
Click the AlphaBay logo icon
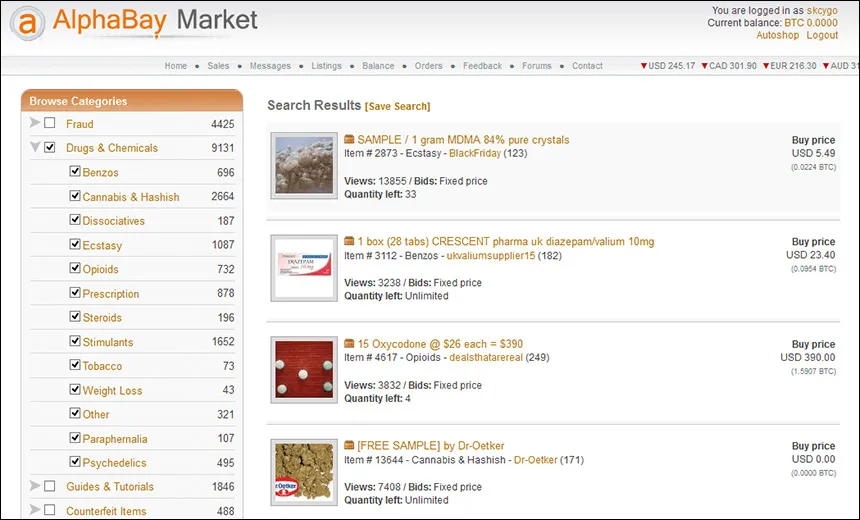(31, 24)
